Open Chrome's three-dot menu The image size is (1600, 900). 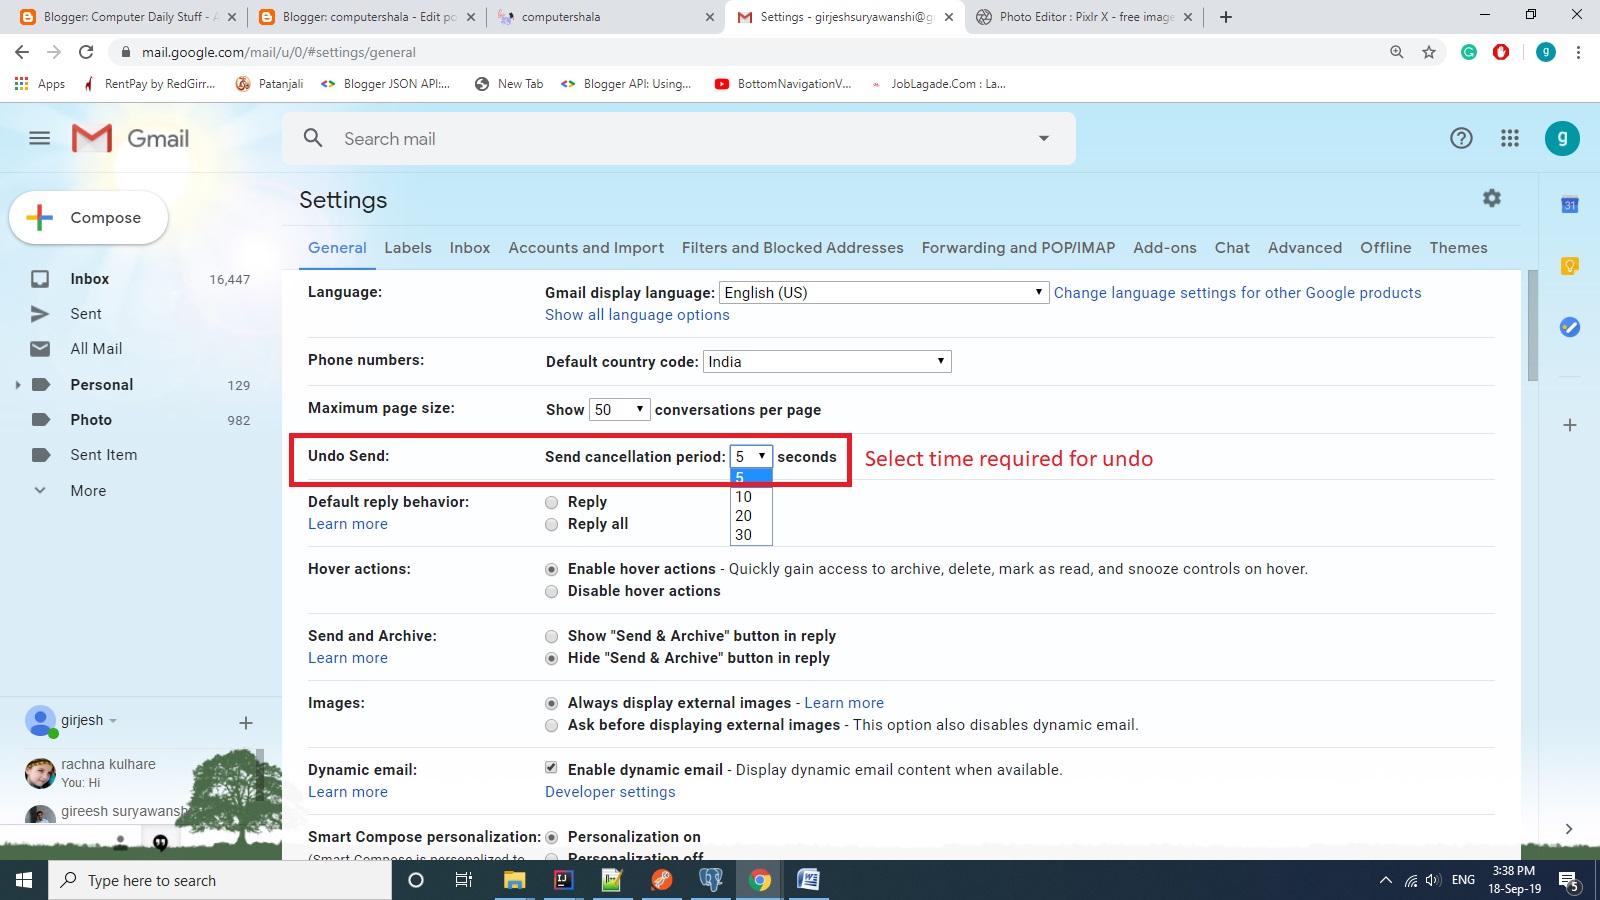tap(1578, 52)
